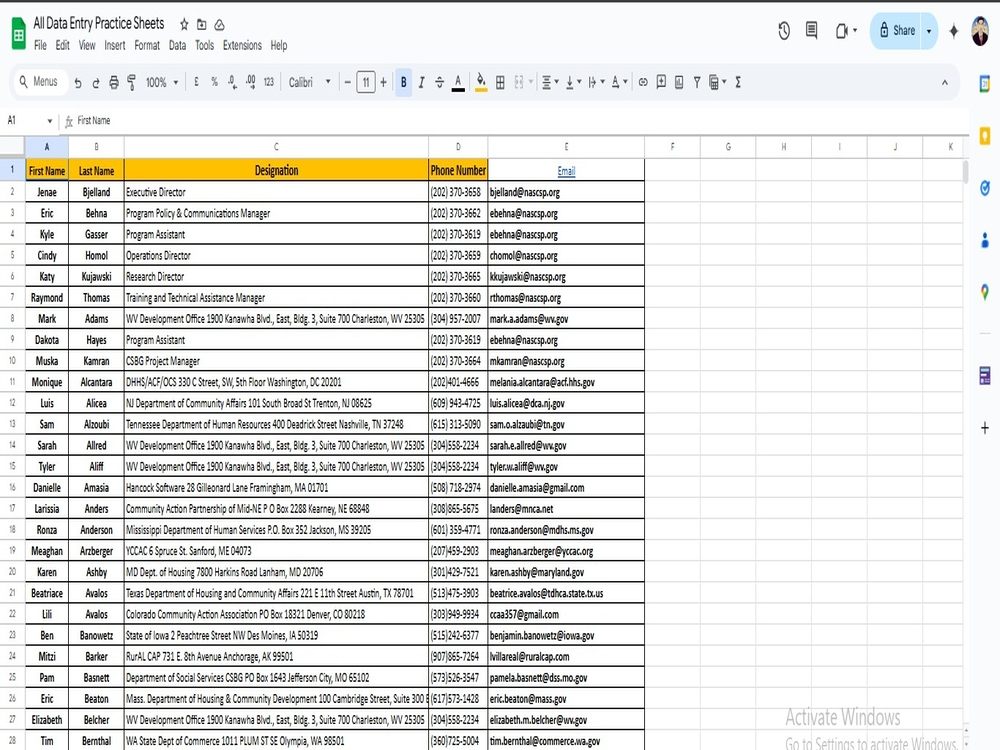The width and height of the screenshot is (1000, 750).
Task: Click the Insert comment icon
Action: click(x=661, y=82)
